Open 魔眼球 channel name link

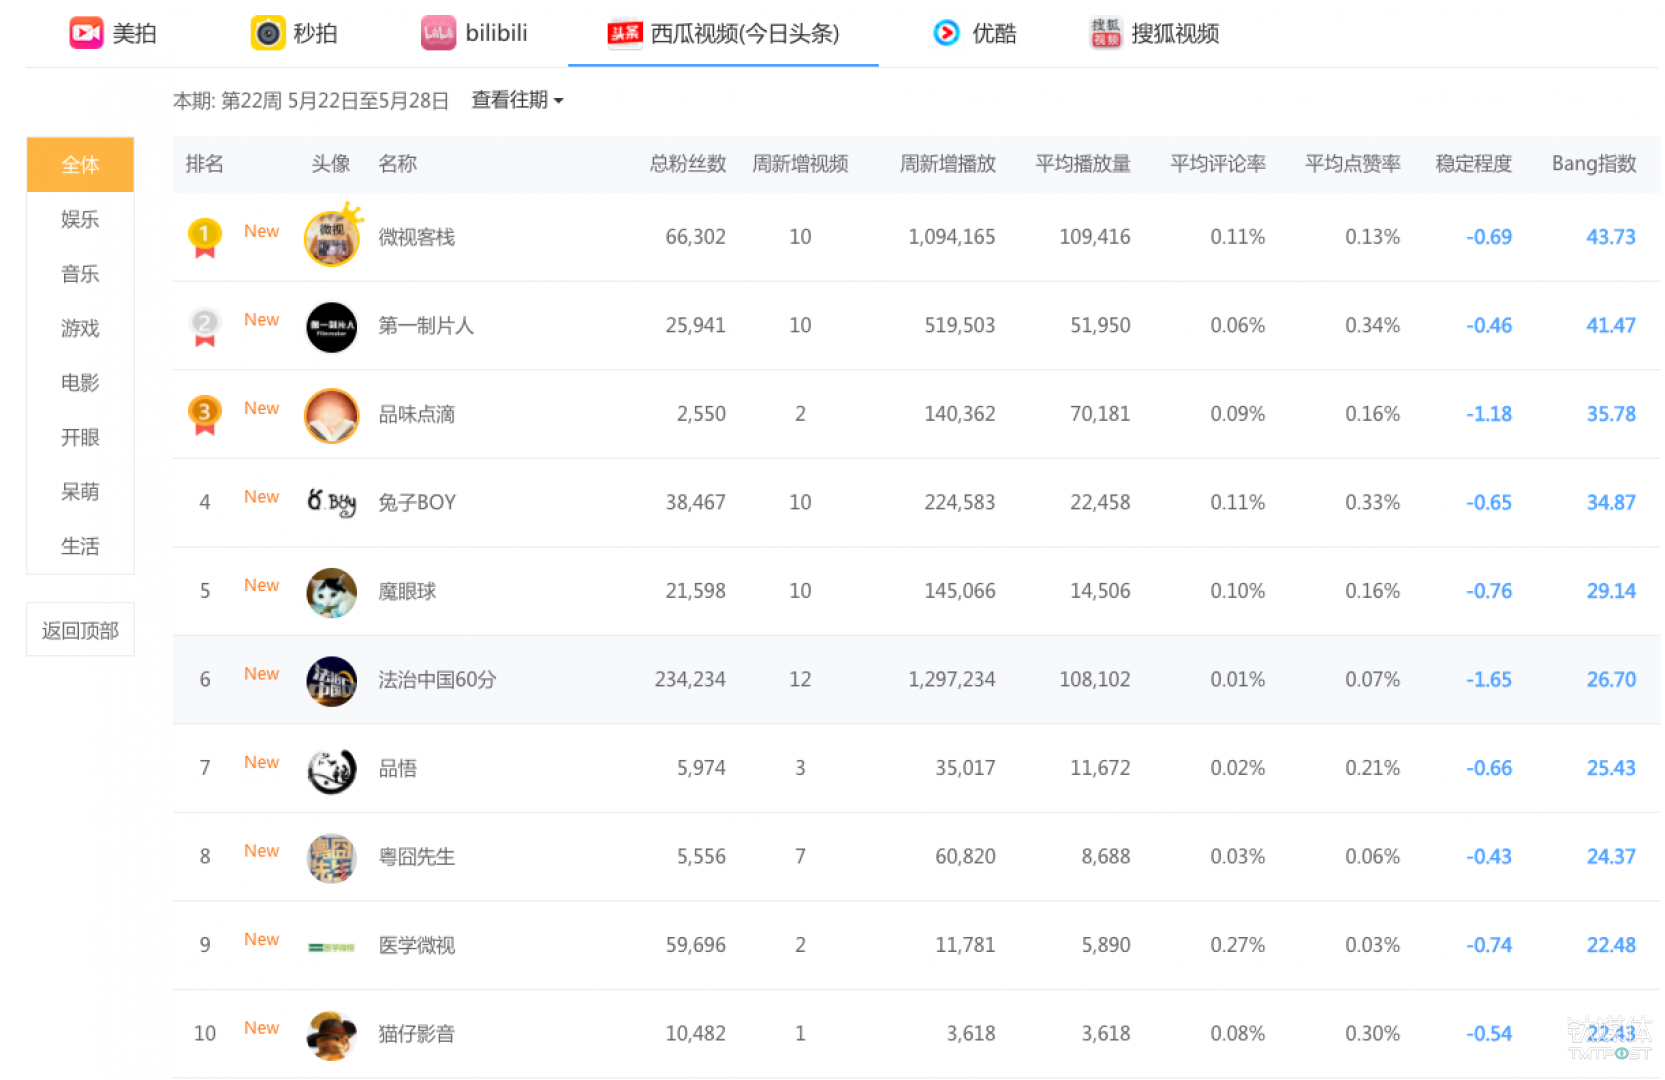[x=407, y=591]
